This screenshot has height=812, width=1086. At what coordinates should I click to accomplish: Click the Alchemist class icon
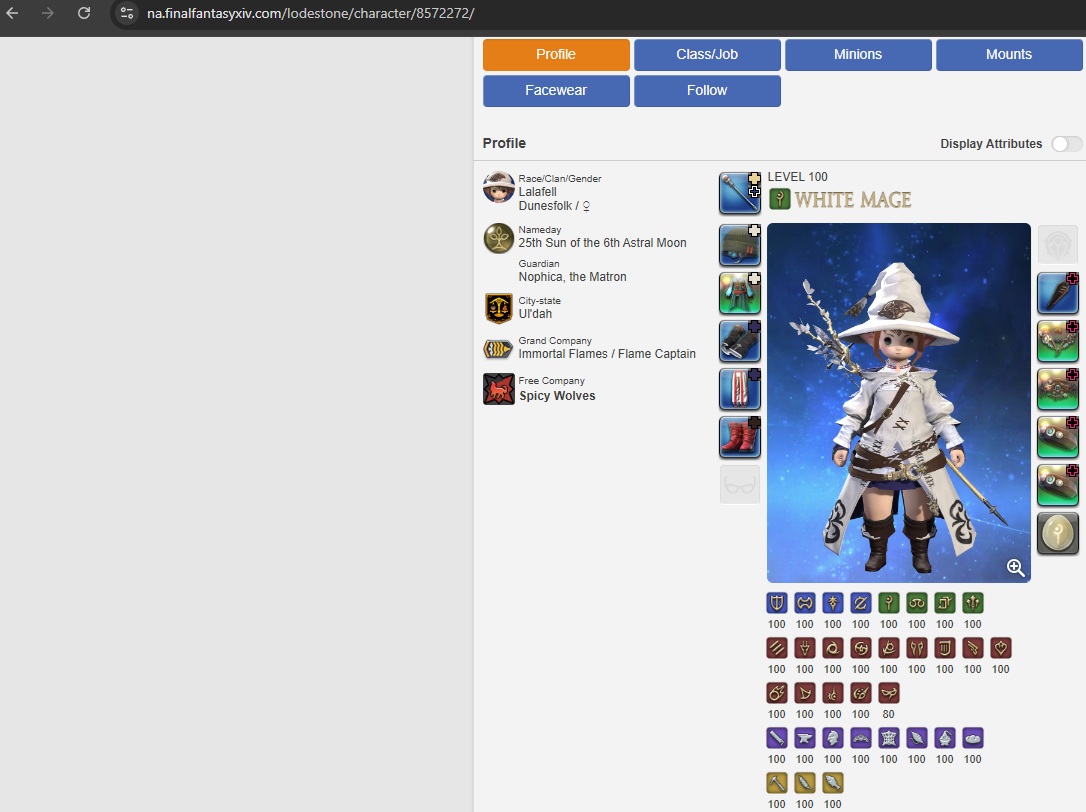[x=945, y=739]
